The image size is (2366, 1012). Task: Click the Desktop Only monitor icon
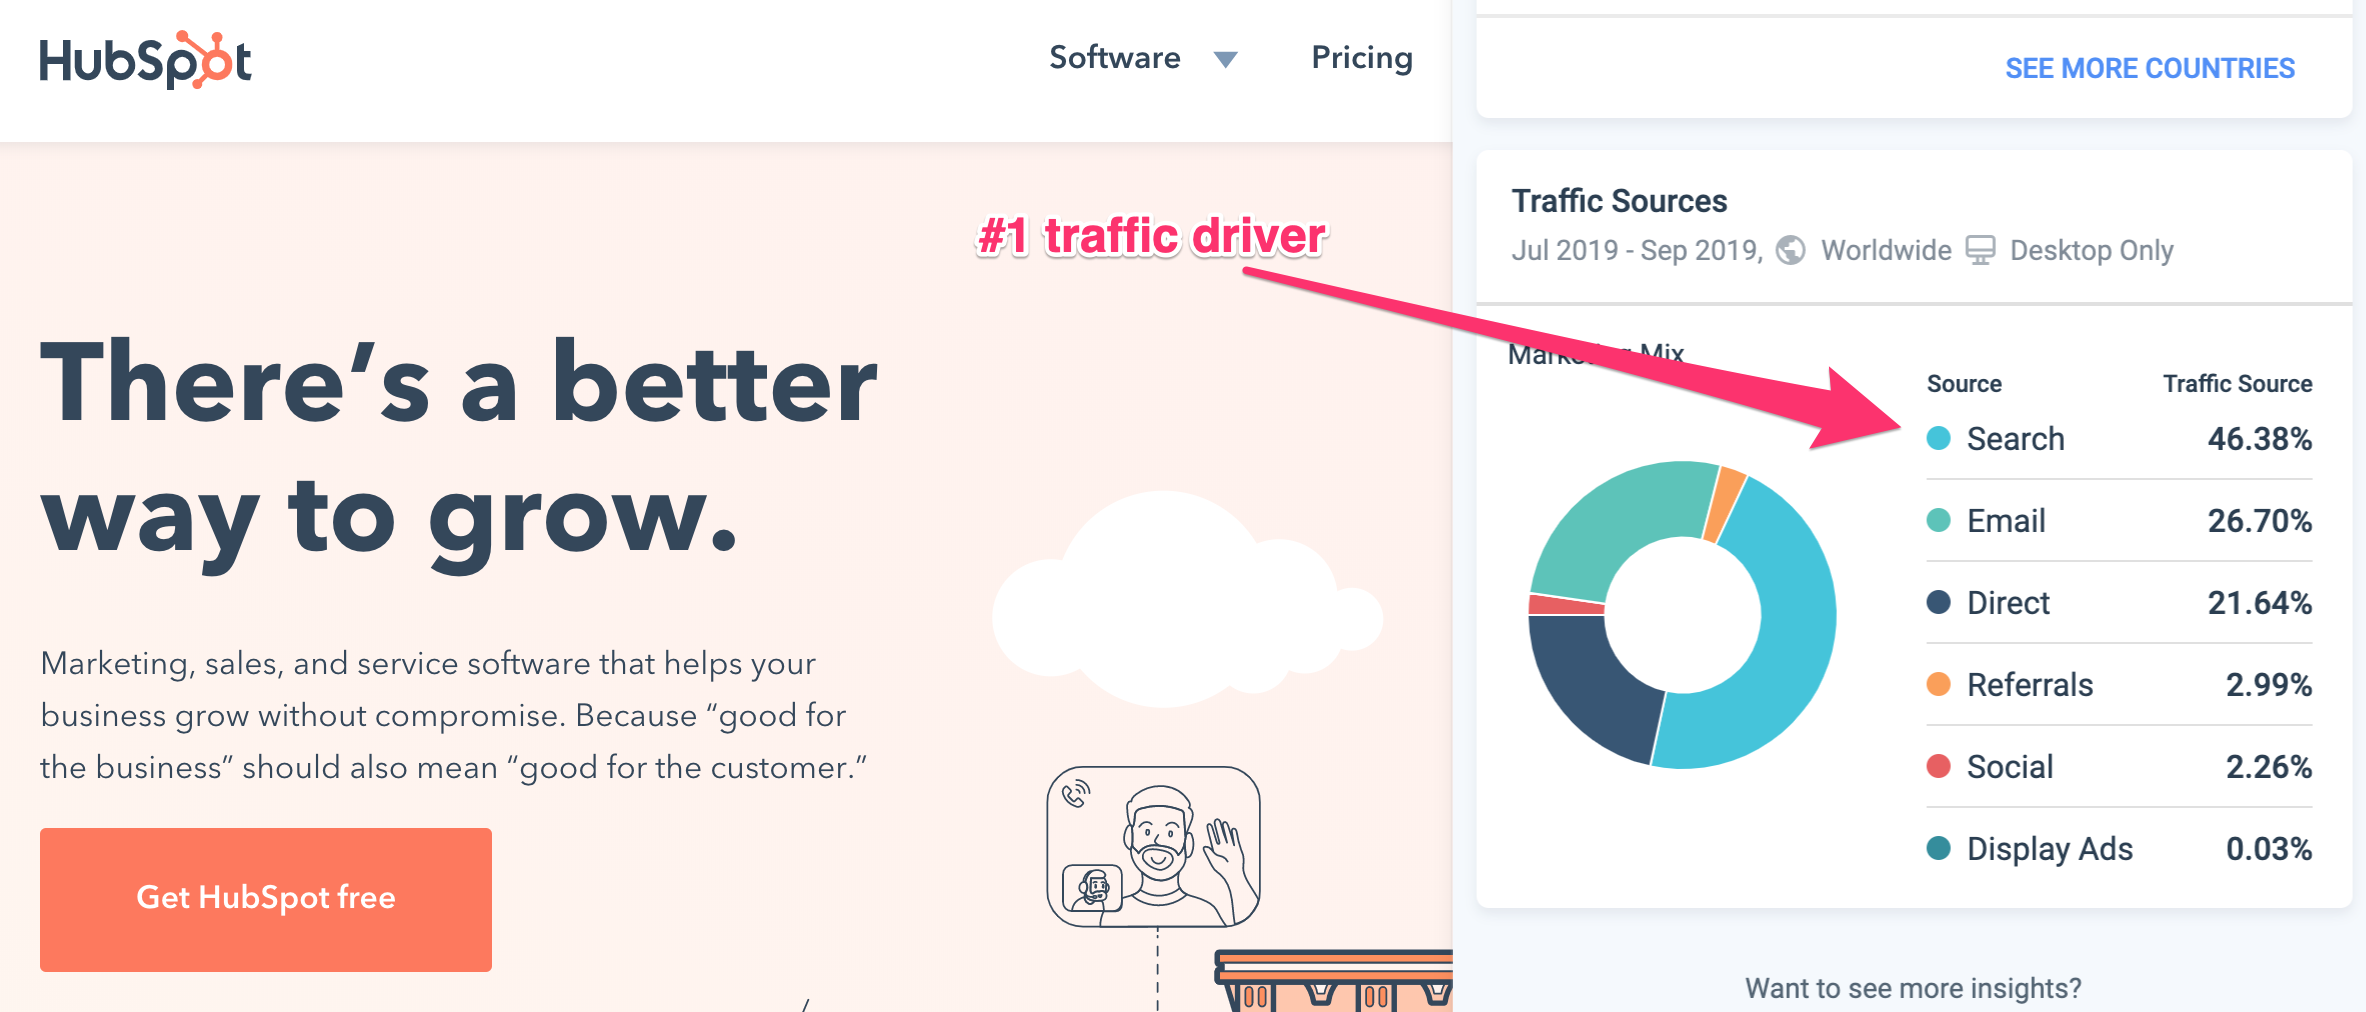tap(1980, 250)
